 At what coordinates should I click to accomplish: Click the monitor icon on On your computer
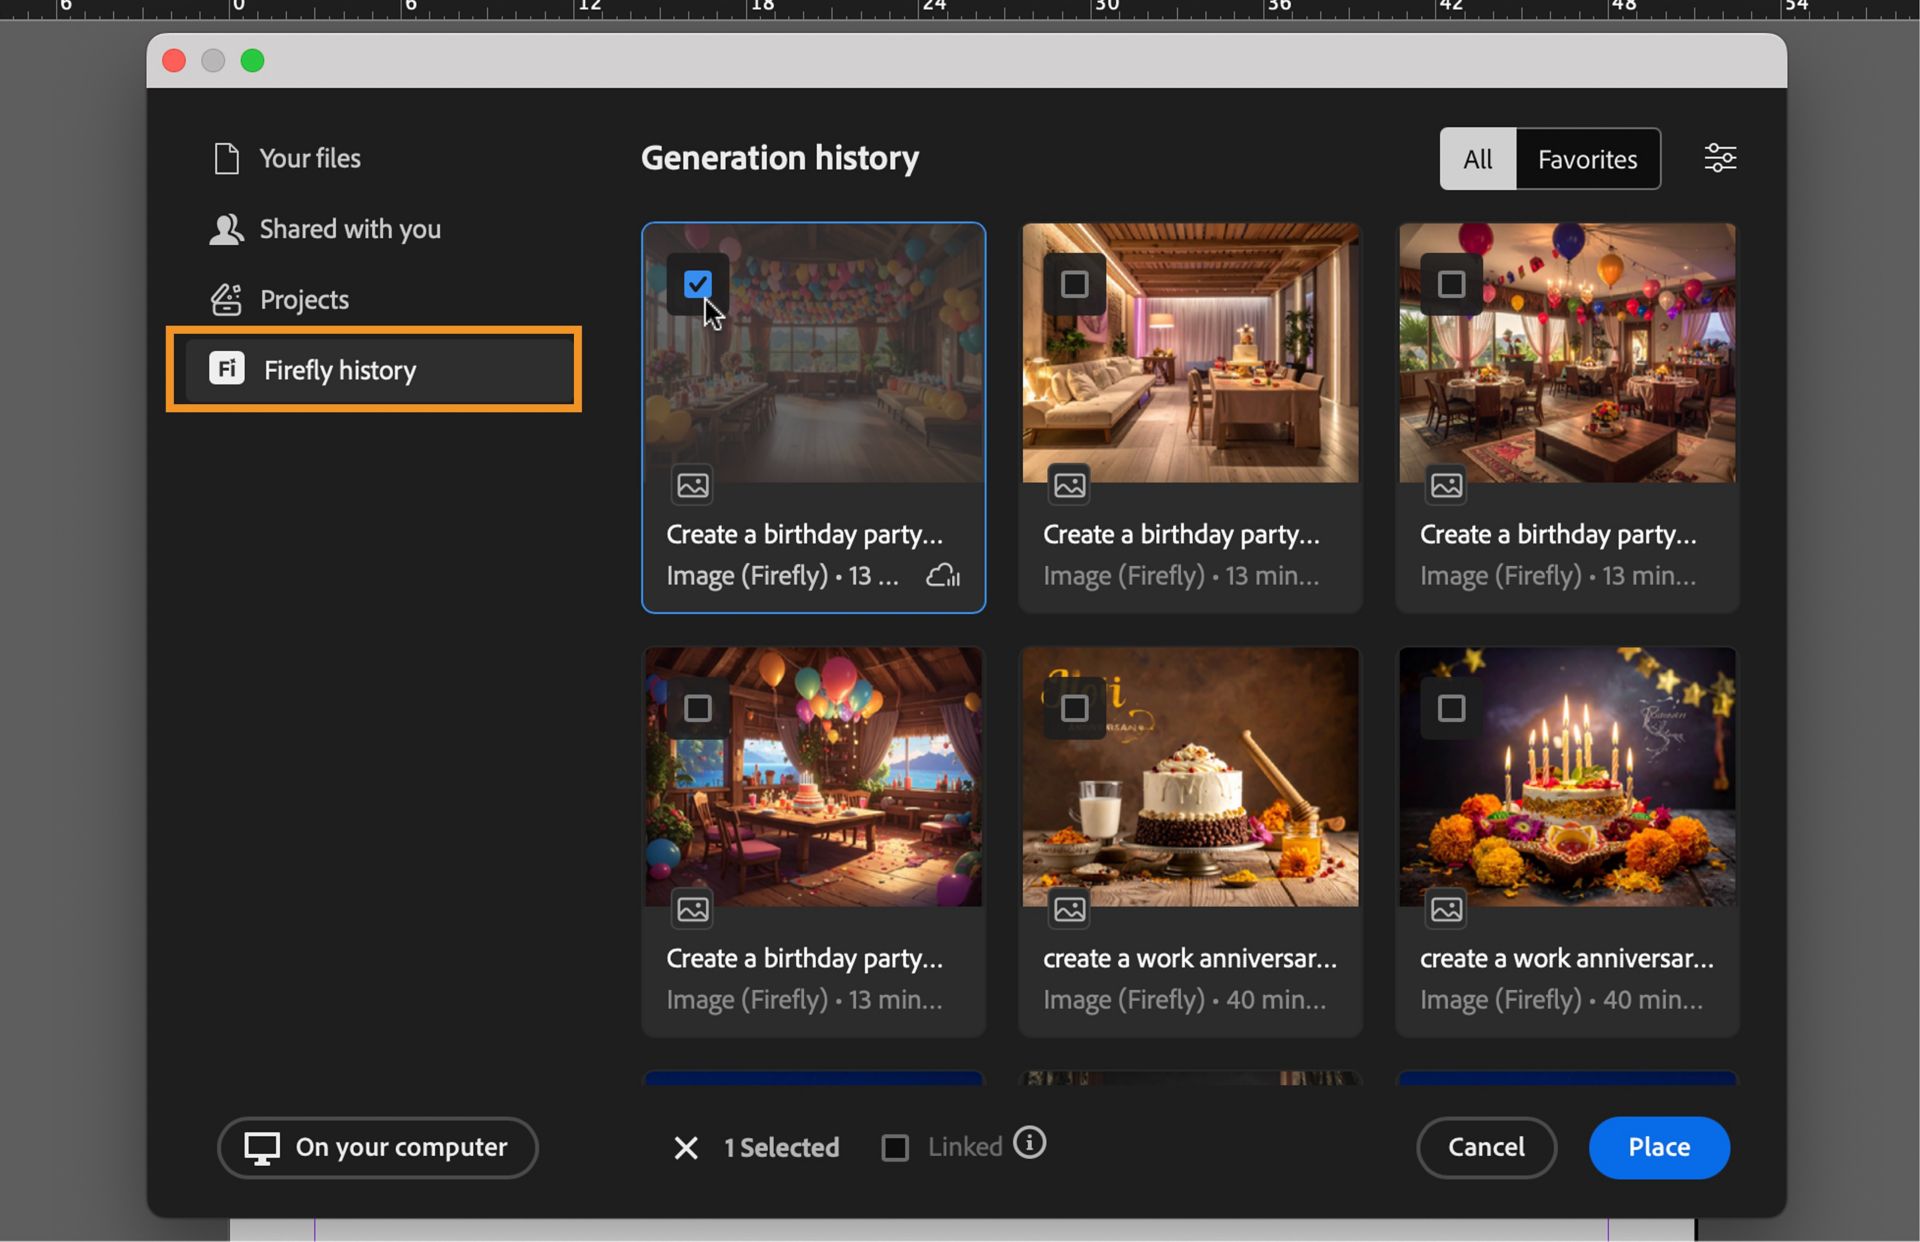[262, 1147]
